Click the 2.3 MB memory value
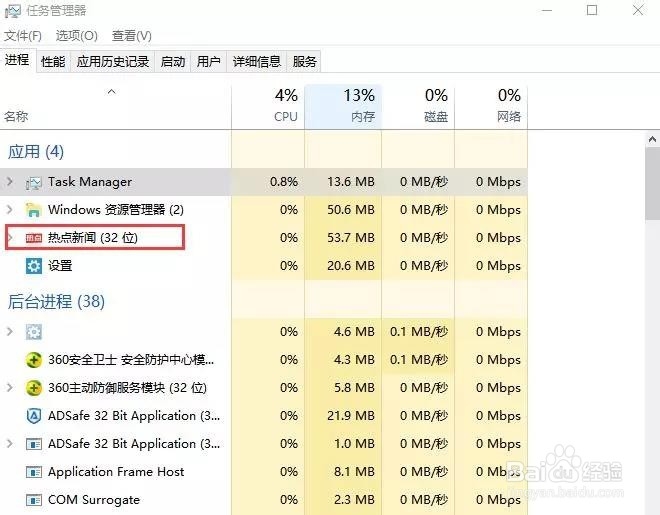The height and width of the screenshot is (515, 660). pos(354,500)
